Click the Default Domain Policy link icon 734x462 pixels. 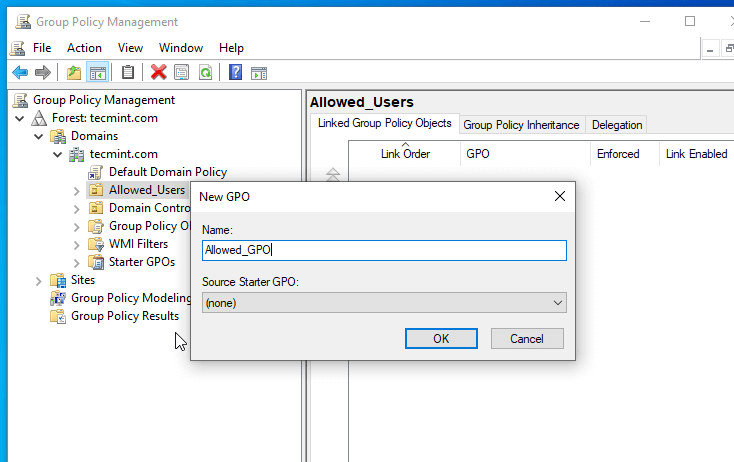pyautogui.click(x=95, y=172)
